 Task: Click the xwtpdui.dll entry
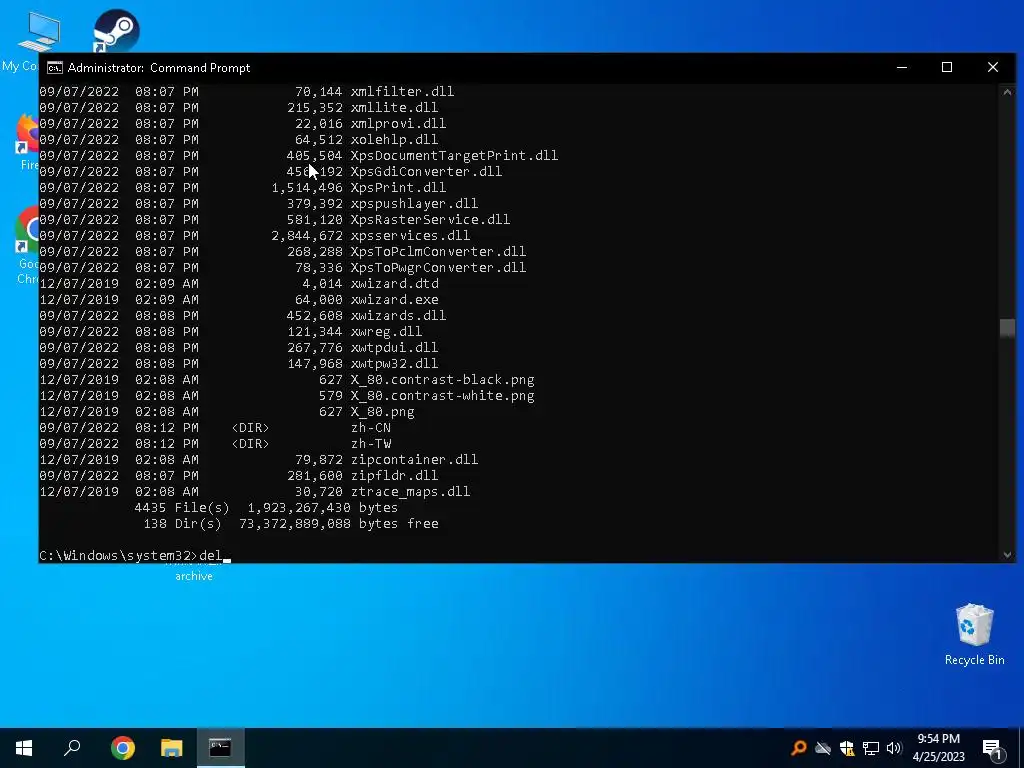[x=394, y=347]
